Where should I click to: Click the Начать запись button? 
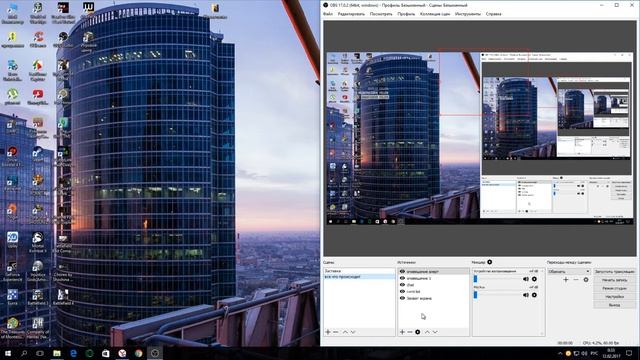(614, 280)
